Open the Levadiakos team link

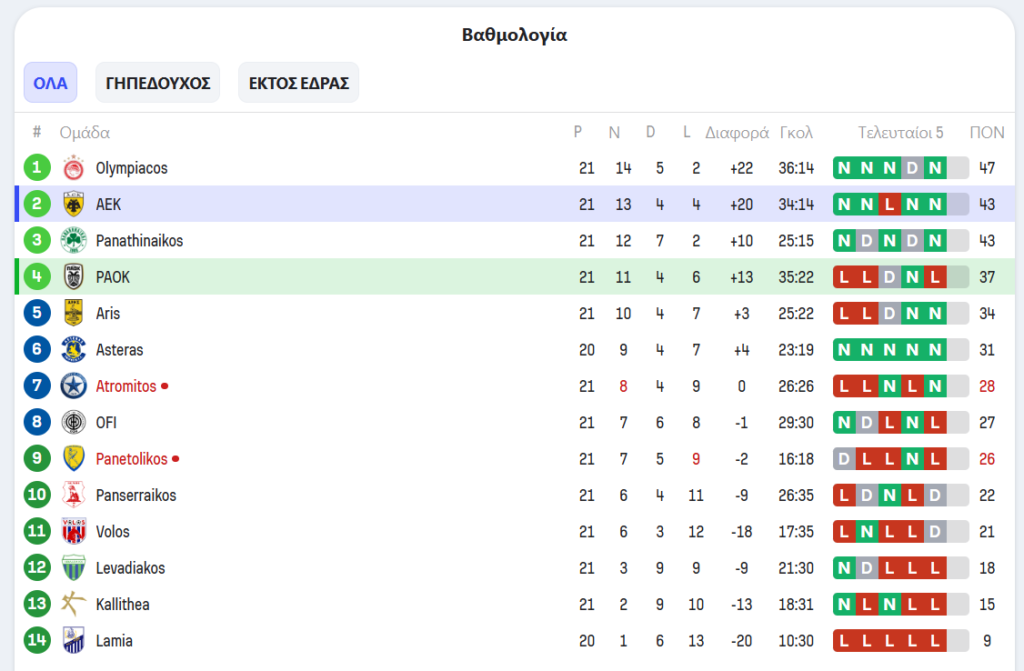click(x=130, y=568)
